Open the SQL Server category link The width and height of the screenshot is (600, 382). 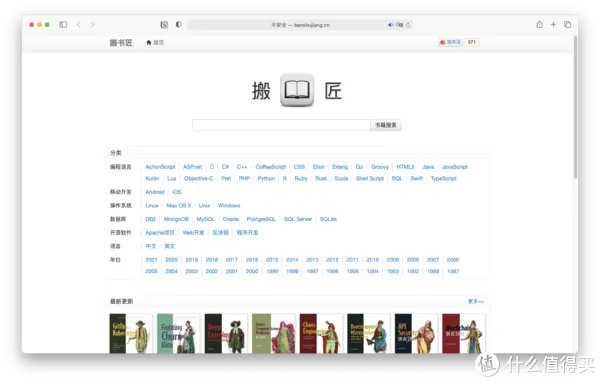pos(298,219)
